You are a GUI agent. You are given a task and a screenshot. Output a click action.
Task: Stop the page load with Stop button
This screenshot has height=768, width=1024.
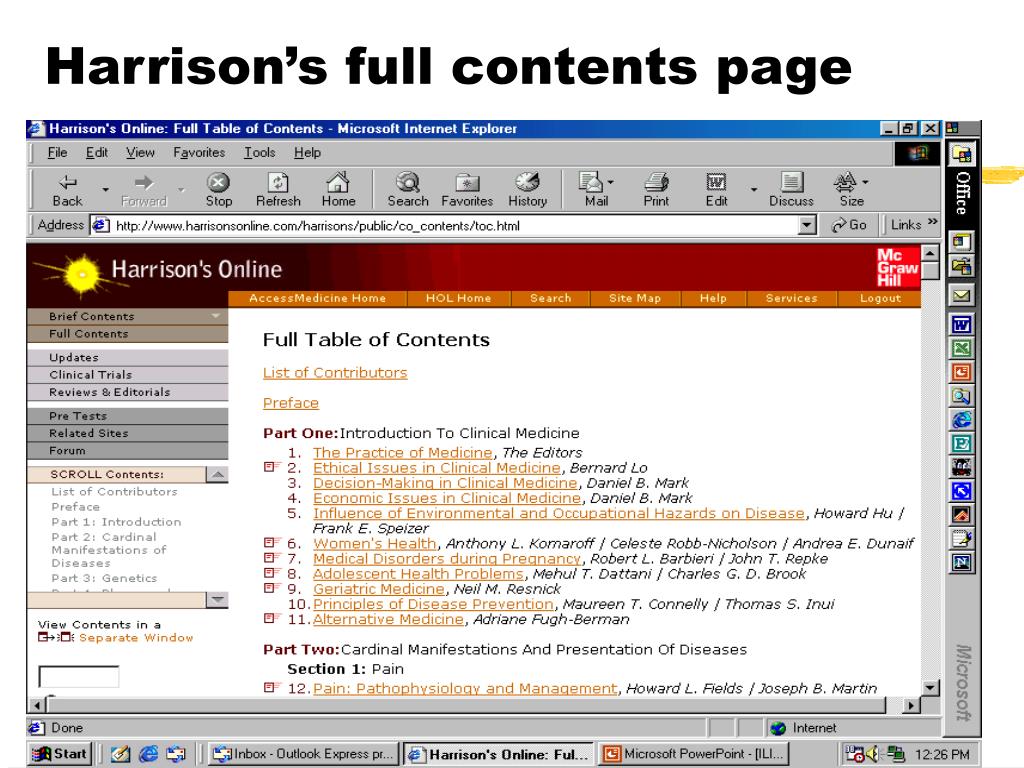point(219,189)
